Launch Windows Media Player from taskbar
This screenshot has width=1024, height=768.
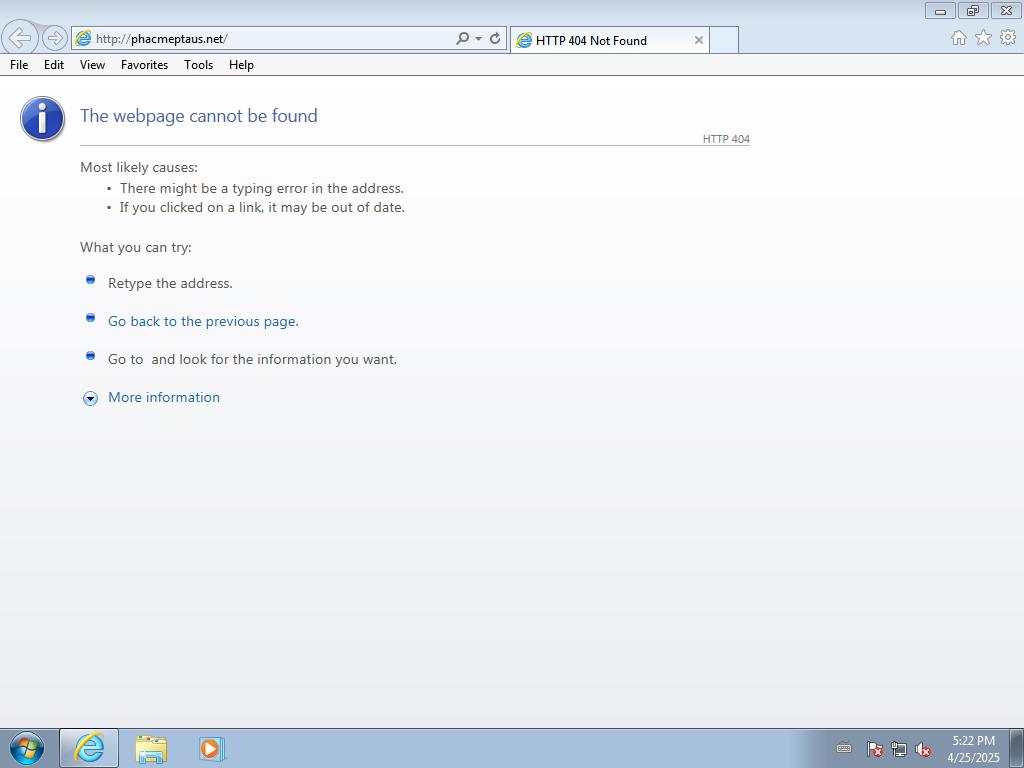coord(212,748)
